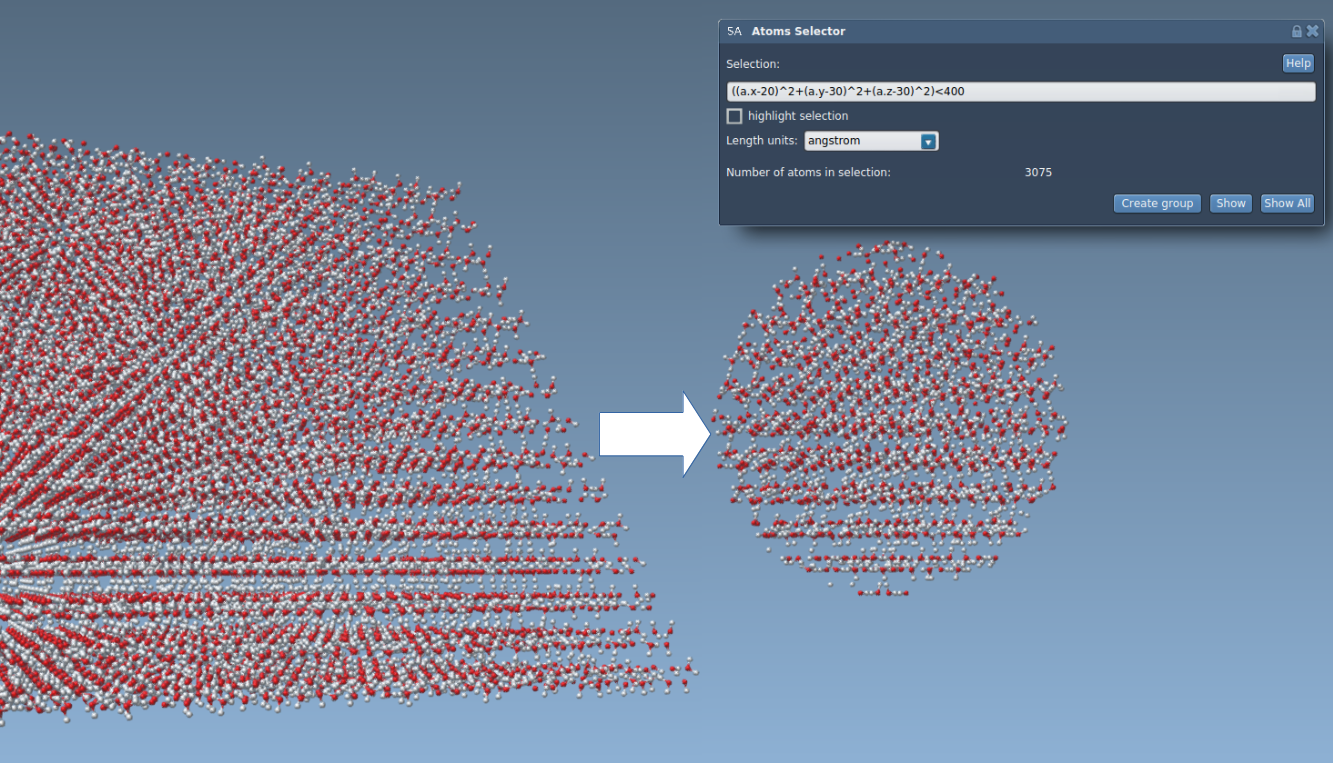The image size is (1333, 763).
Task: Click the atom count value 3075
Action: [1038, 172]
